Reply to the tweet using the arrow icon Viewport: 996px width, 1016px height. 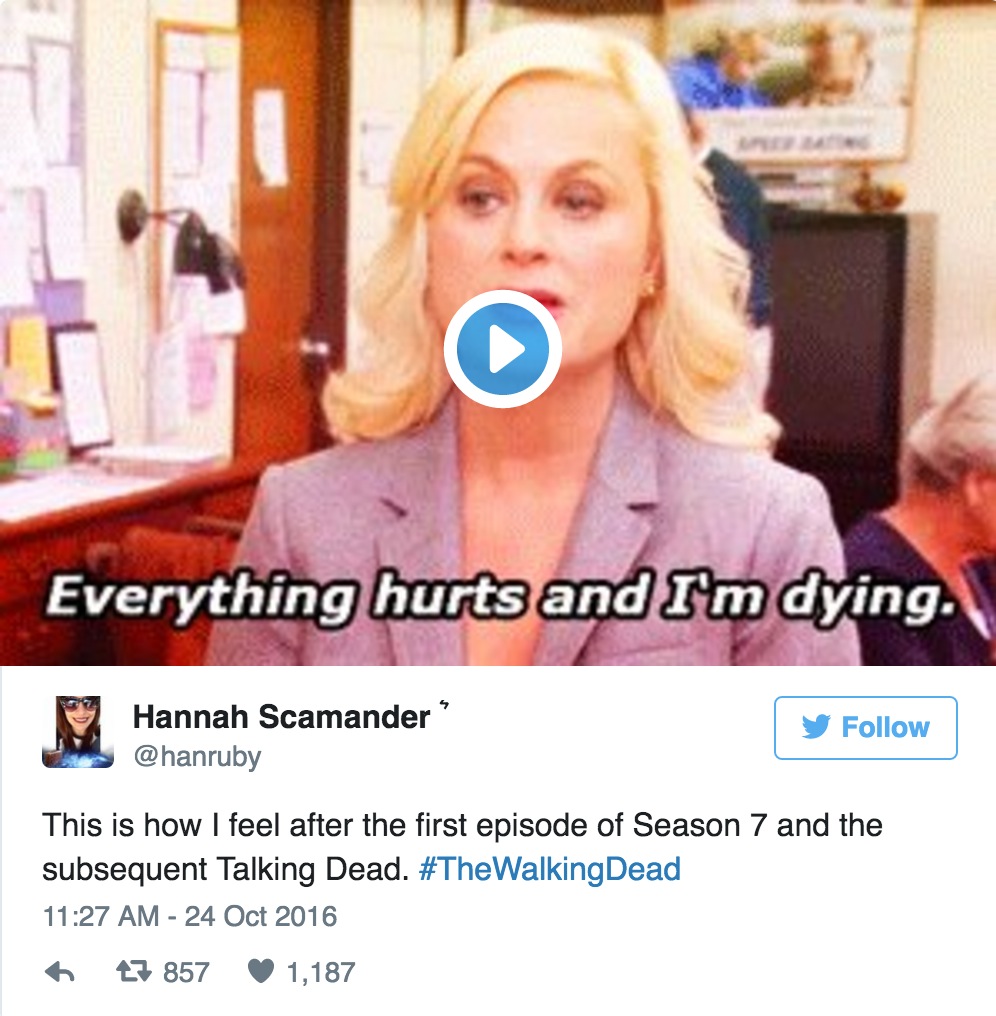tap(60, 972)
